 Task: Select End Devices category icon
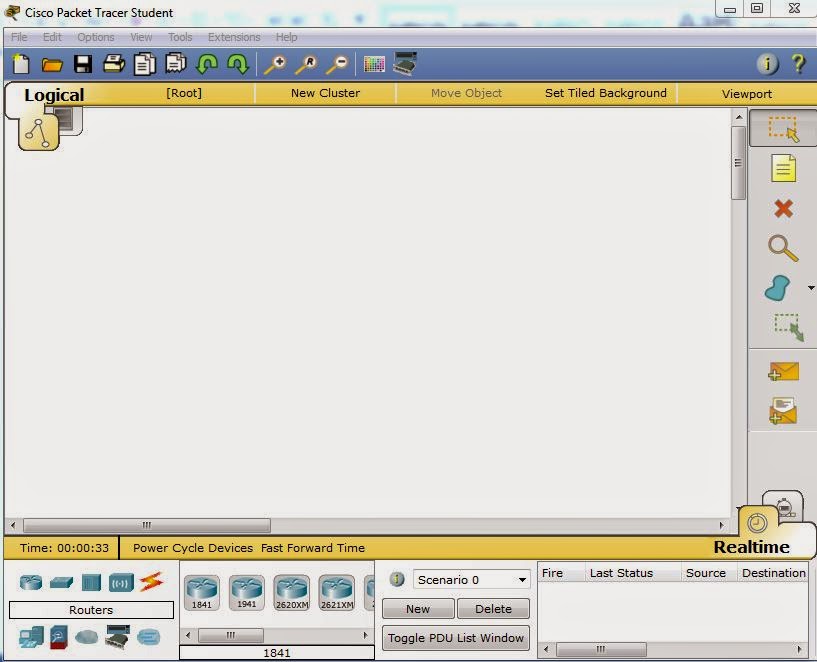point(31,637)
